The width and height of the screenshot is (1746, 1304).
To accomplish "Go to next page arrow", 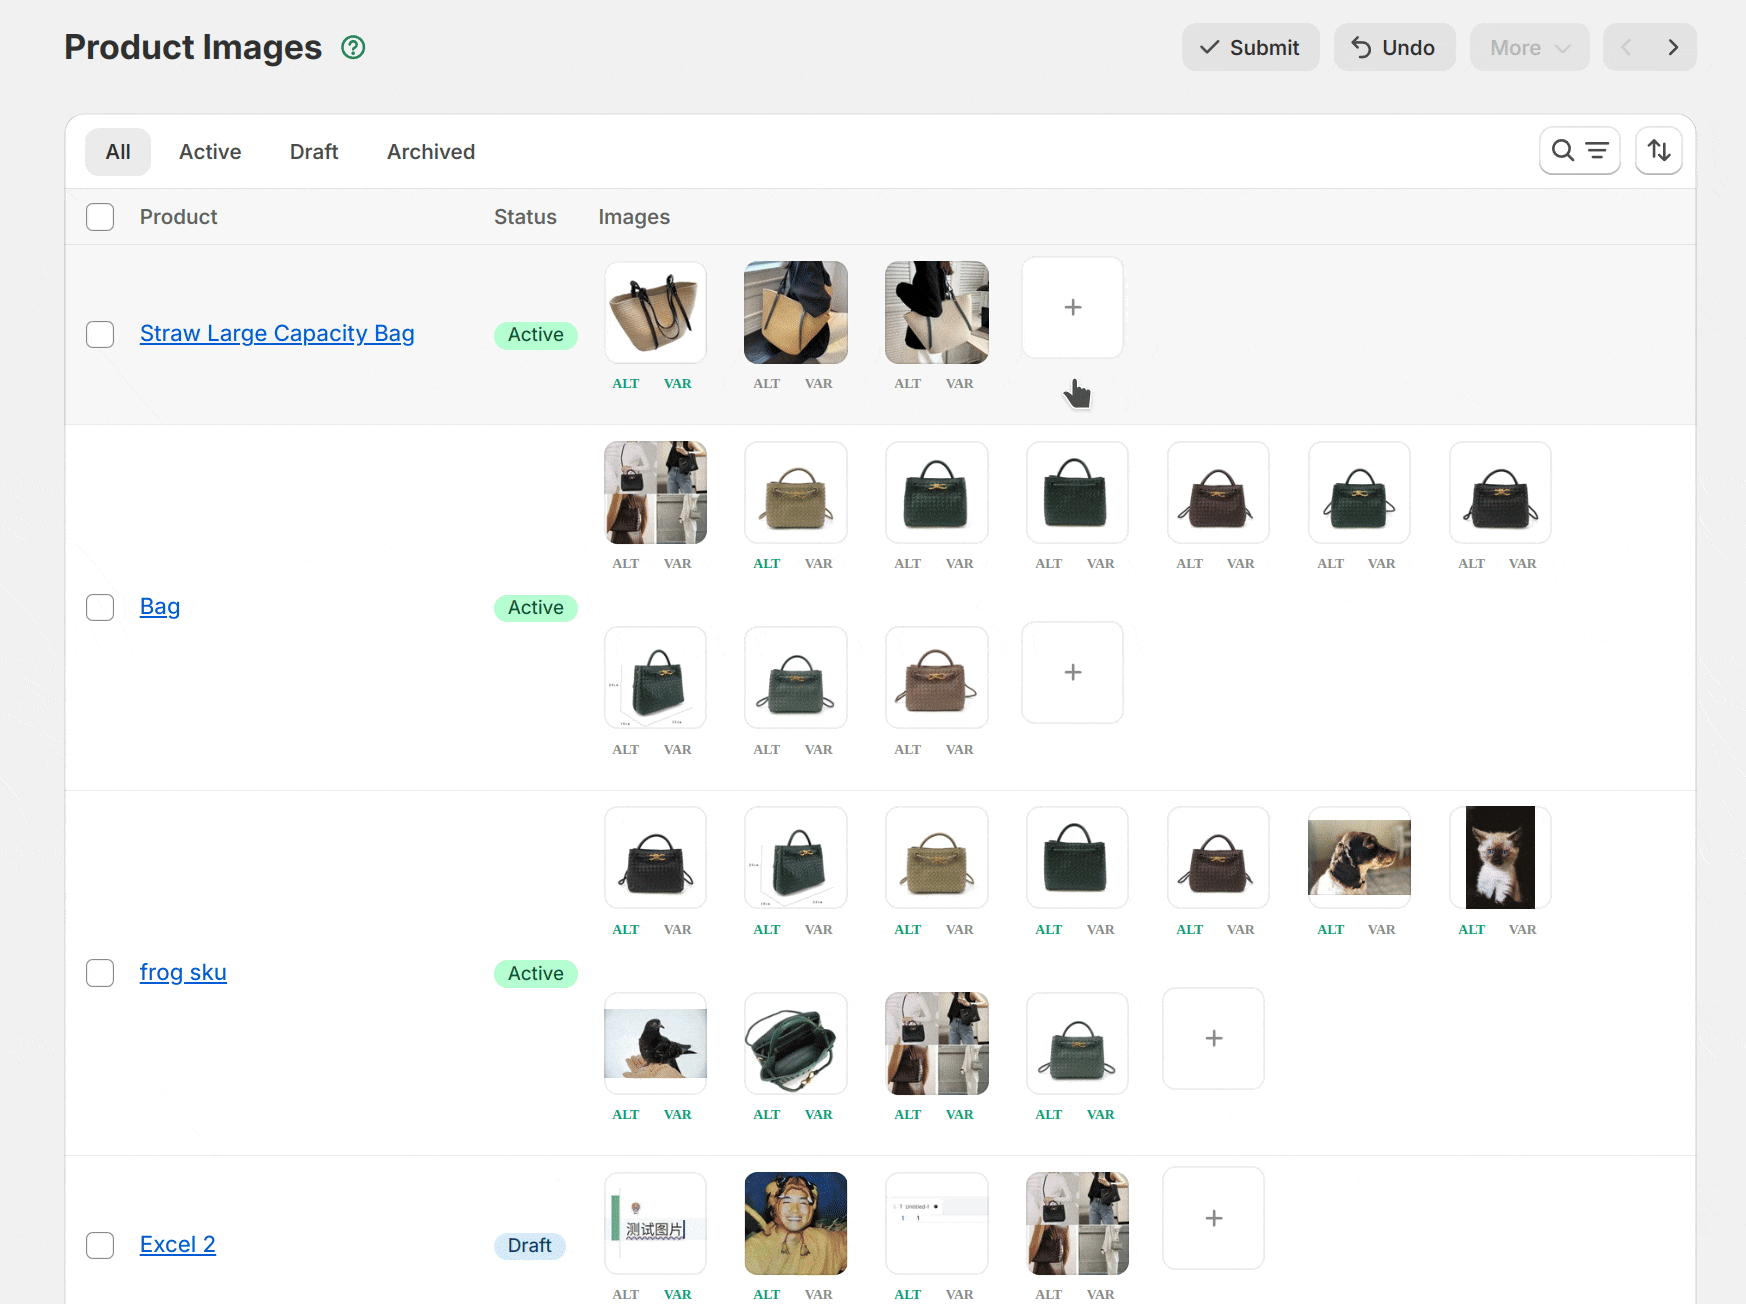I will click(1672, 47).
